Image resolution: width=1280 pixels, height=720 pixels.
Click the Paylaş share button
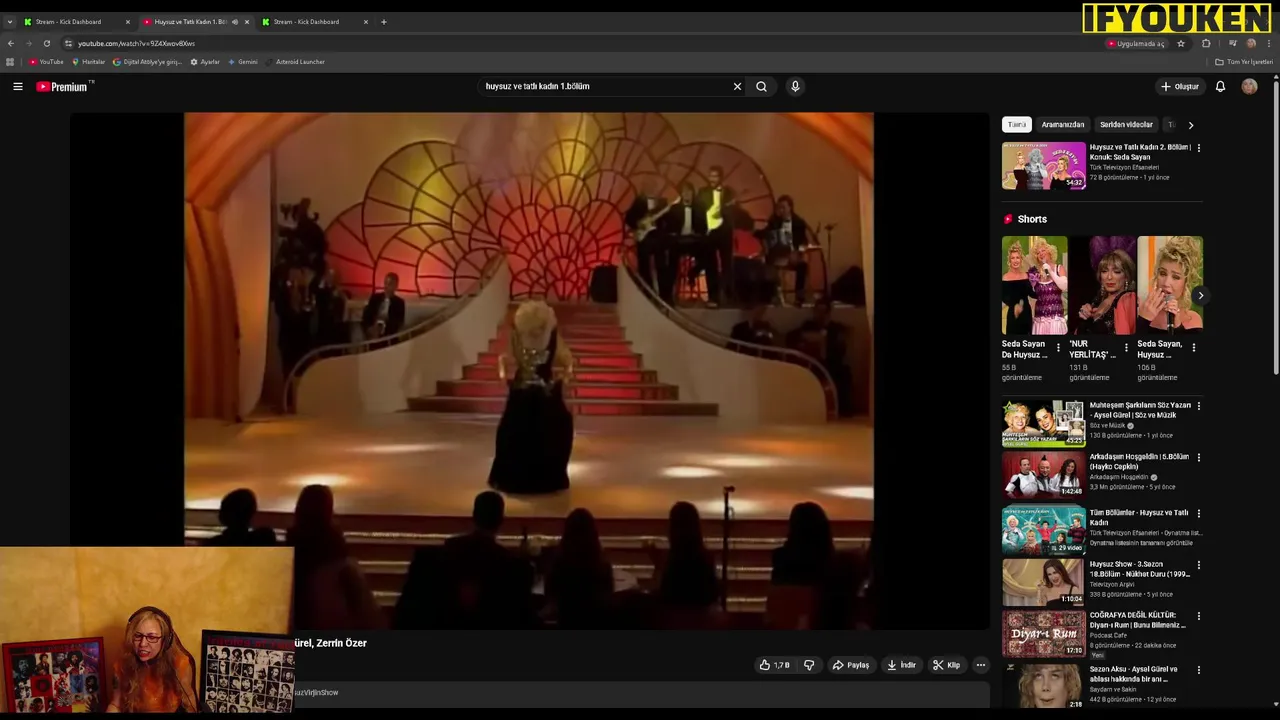click(x=851, y=665)
